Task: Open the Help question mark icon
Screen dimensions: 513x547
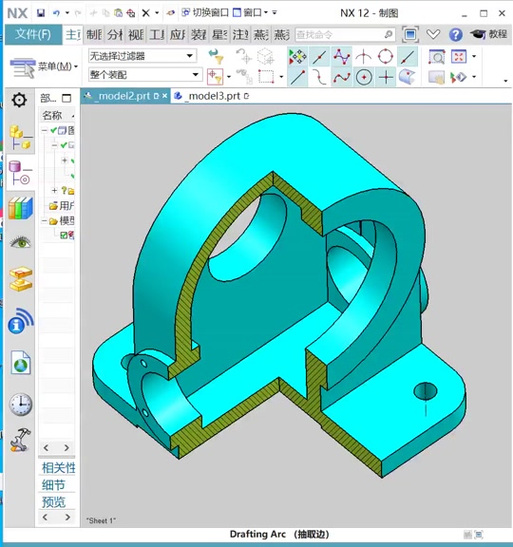Action: (455, 35)
